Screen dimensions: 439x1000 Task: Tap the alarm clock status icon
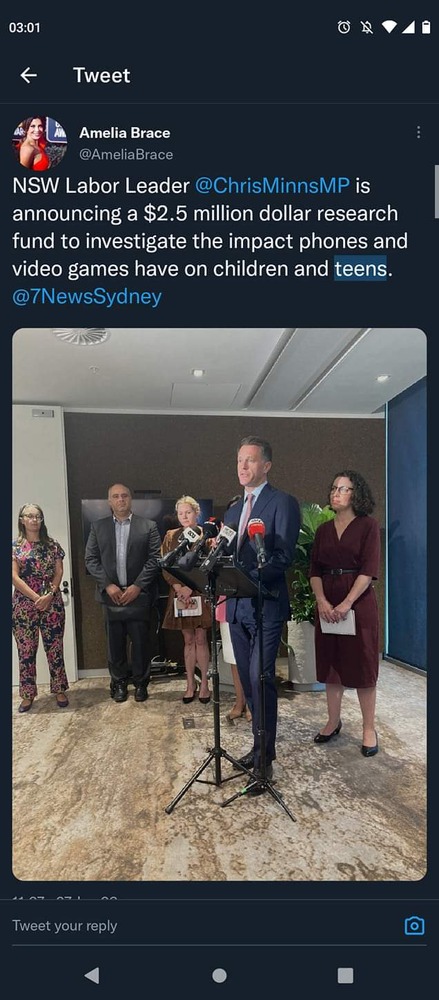click(344, 27)
